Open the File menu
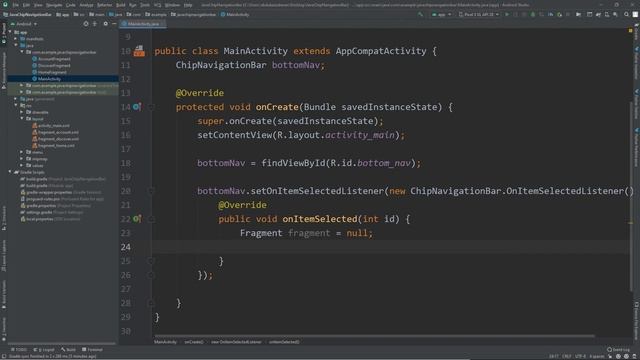Viewport: 640px width, 360px height. (16, 5)
